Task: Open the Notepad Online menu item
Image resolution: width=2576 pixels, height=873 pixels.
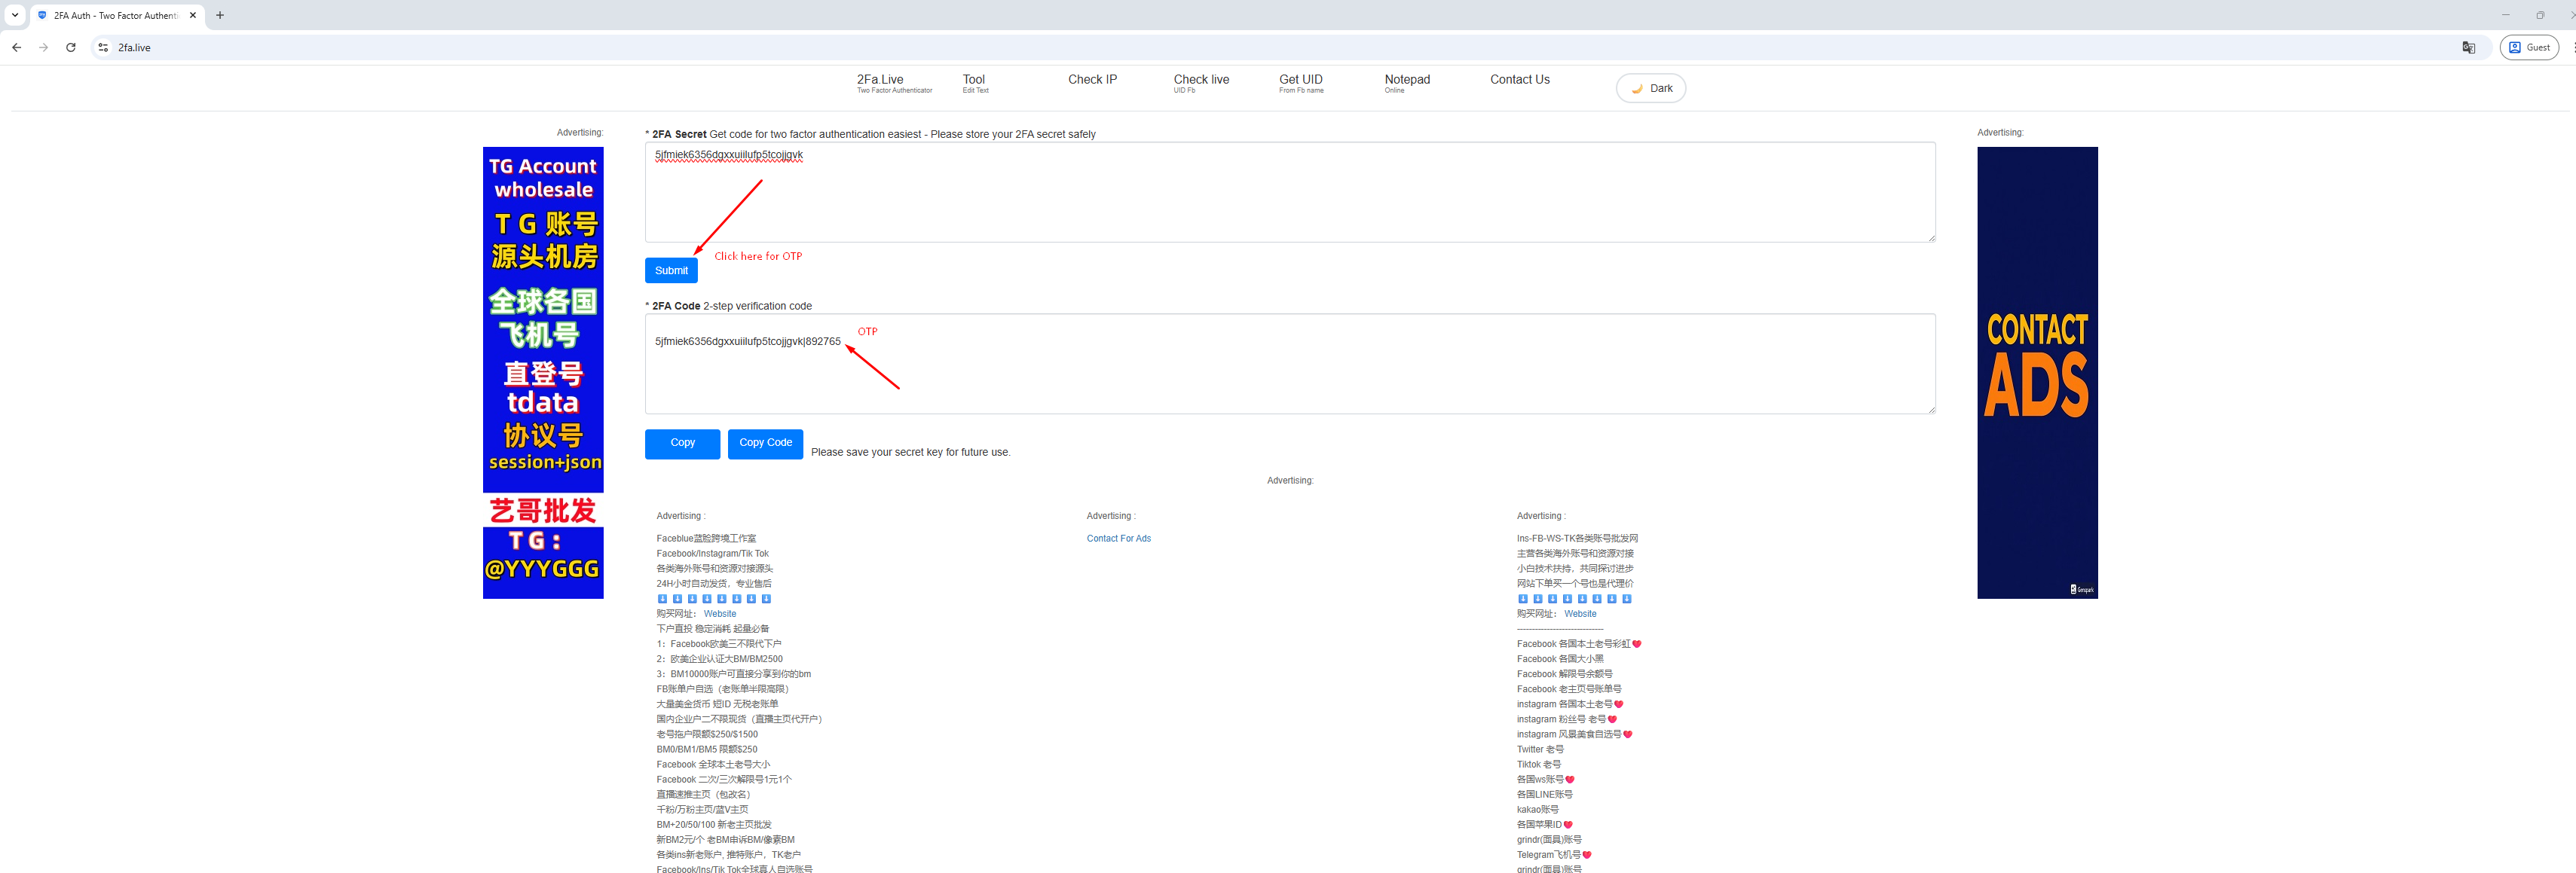Action: (x=1406, y=83)
